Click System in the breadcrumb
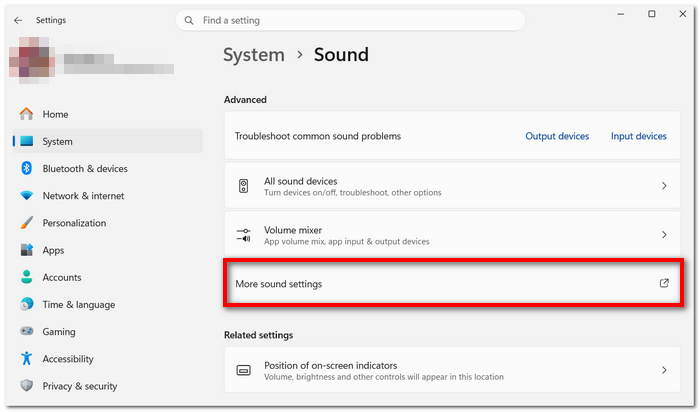The image size is (700, 412). tap(254, 55)
